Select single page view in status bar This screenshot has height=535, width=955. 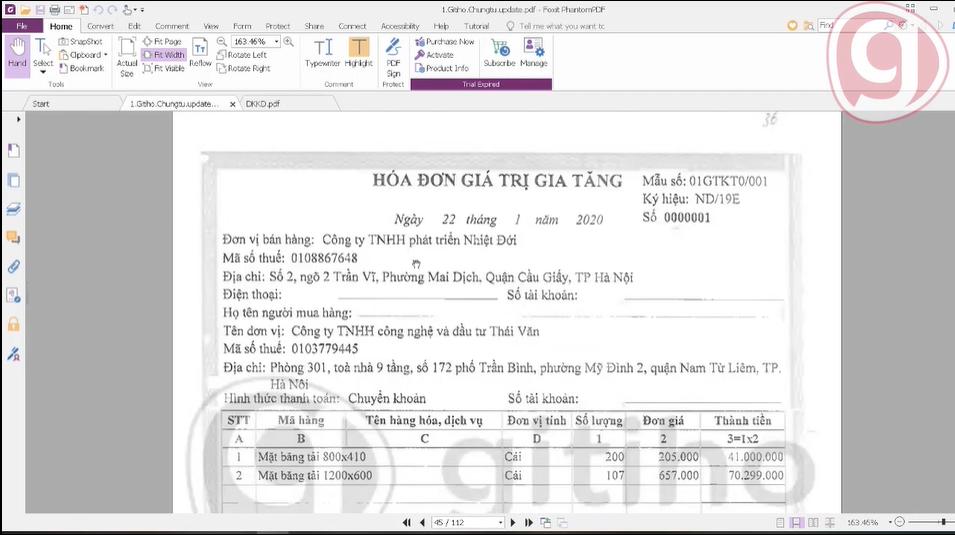tap(780, 522)
